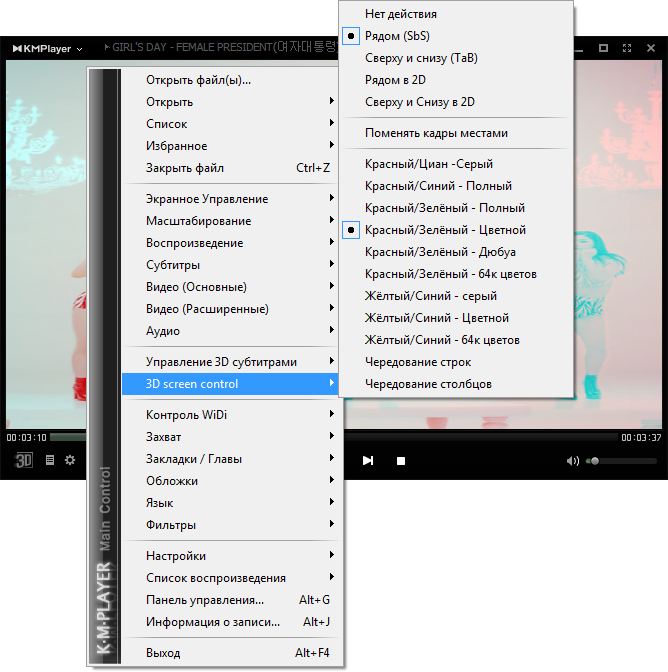The height and width of the screenshot is (672, 668).
Task: Choose Красный/Синий - Полный anaglyph
Action: (456, 186)
